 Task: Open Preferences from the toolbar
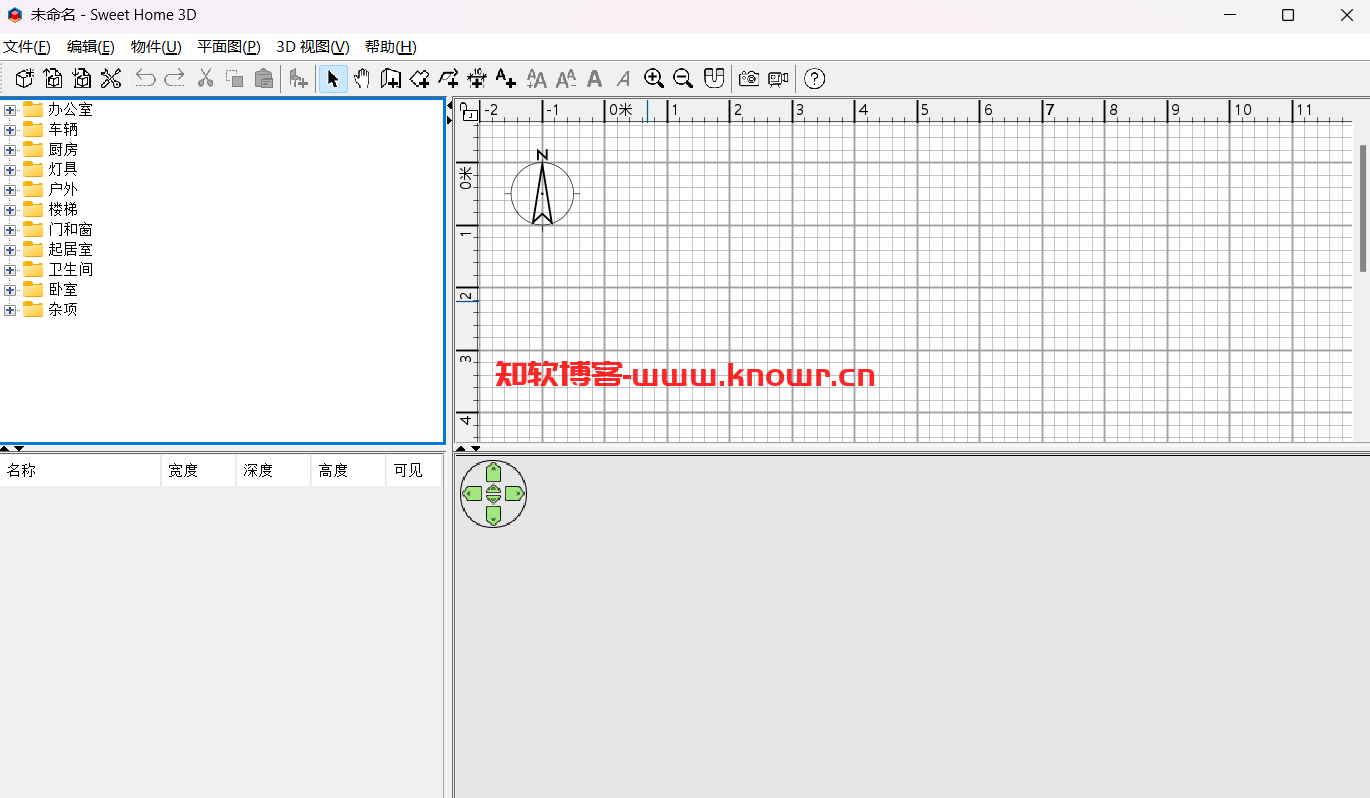(111, 78)
